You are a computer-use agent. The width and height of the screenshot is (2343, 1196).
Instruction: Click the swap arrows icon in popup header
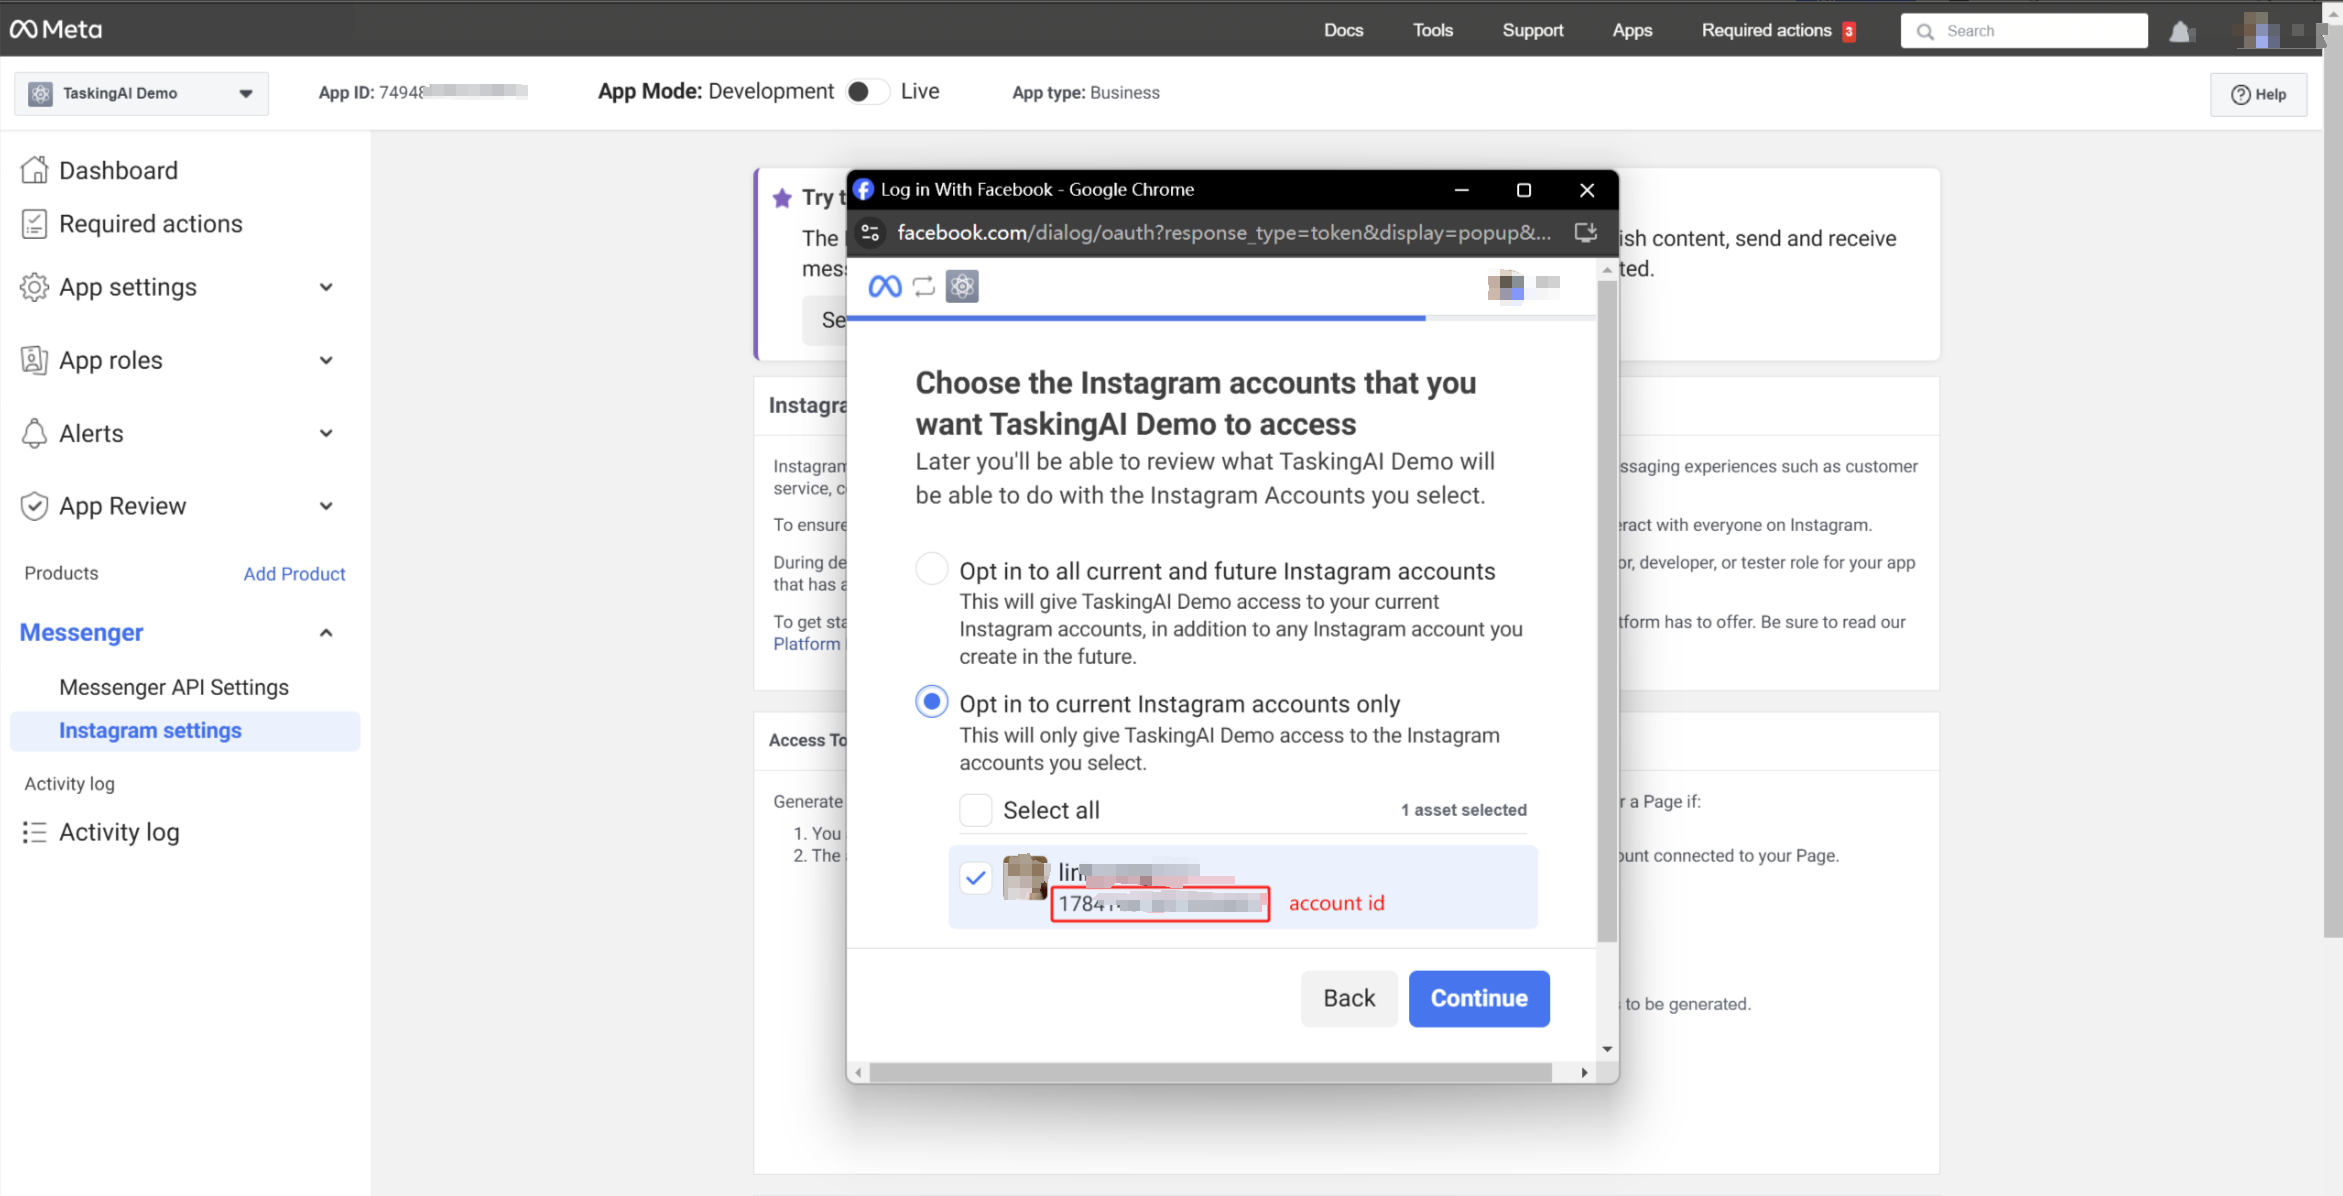(x=924, y=287)
